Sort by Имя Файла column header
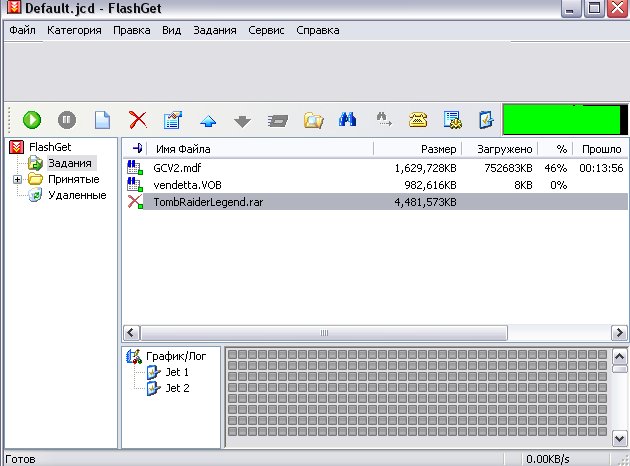 click(260, 149)
